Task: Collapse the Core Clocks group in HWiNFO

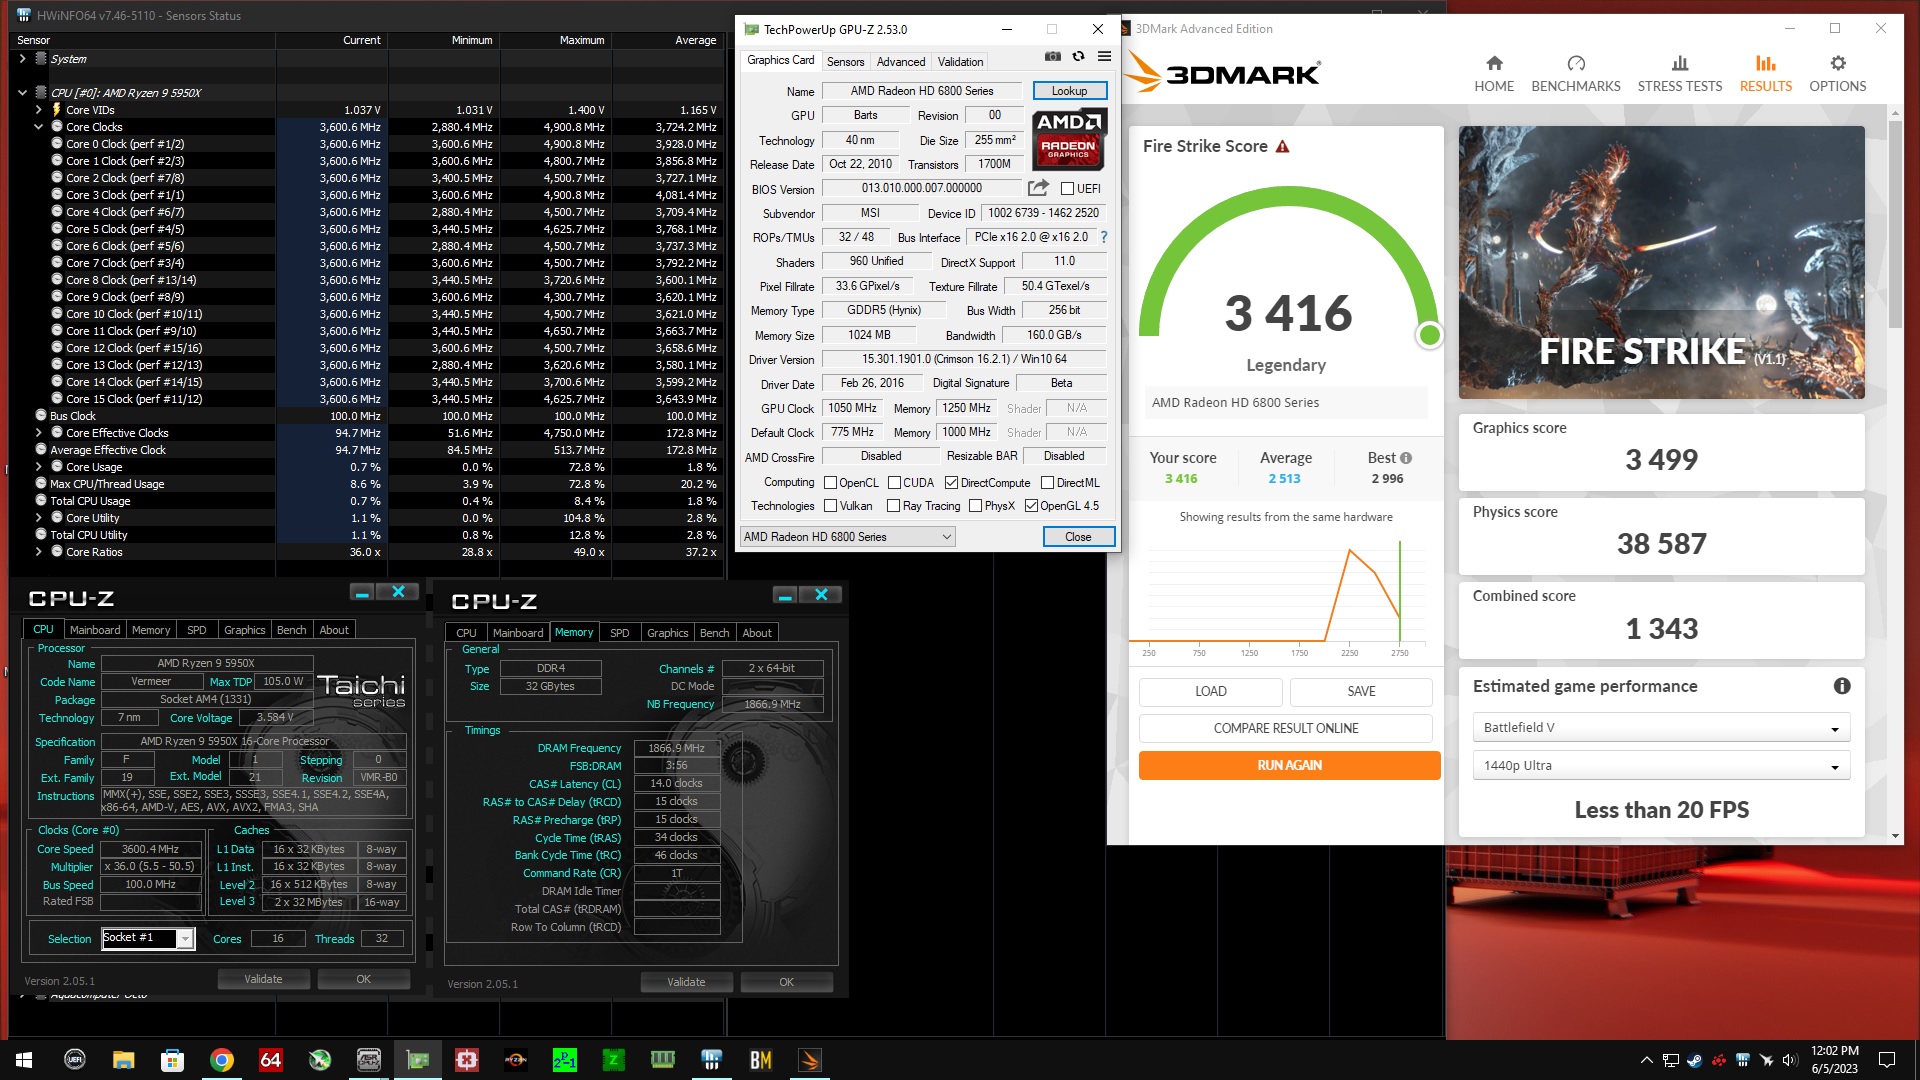Action: pyautogui.click(x=39, y=127)
